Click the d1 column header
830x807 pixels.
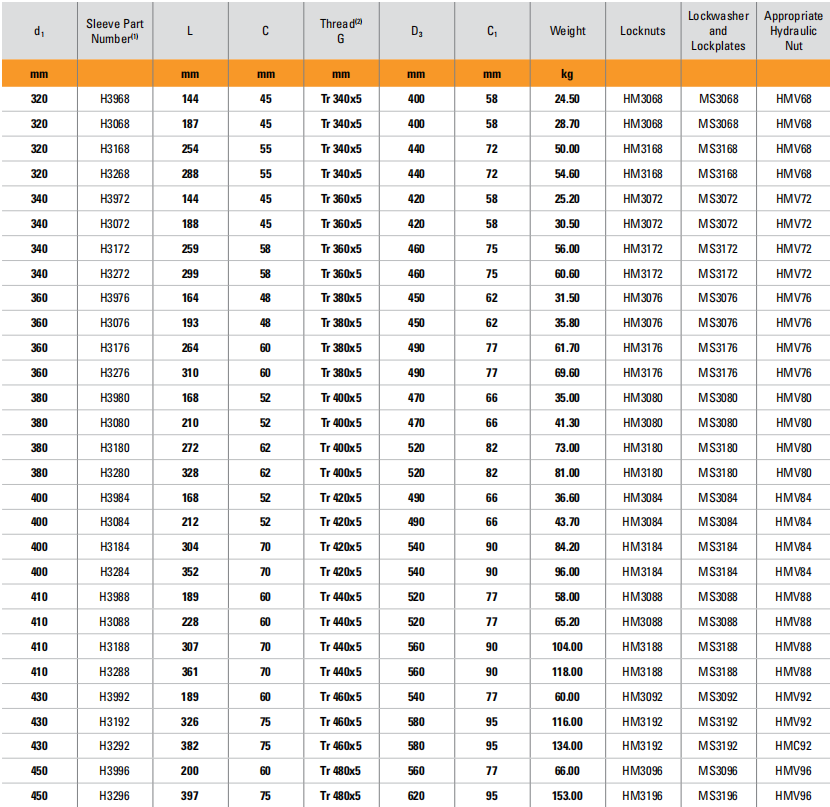pos(39,31)
